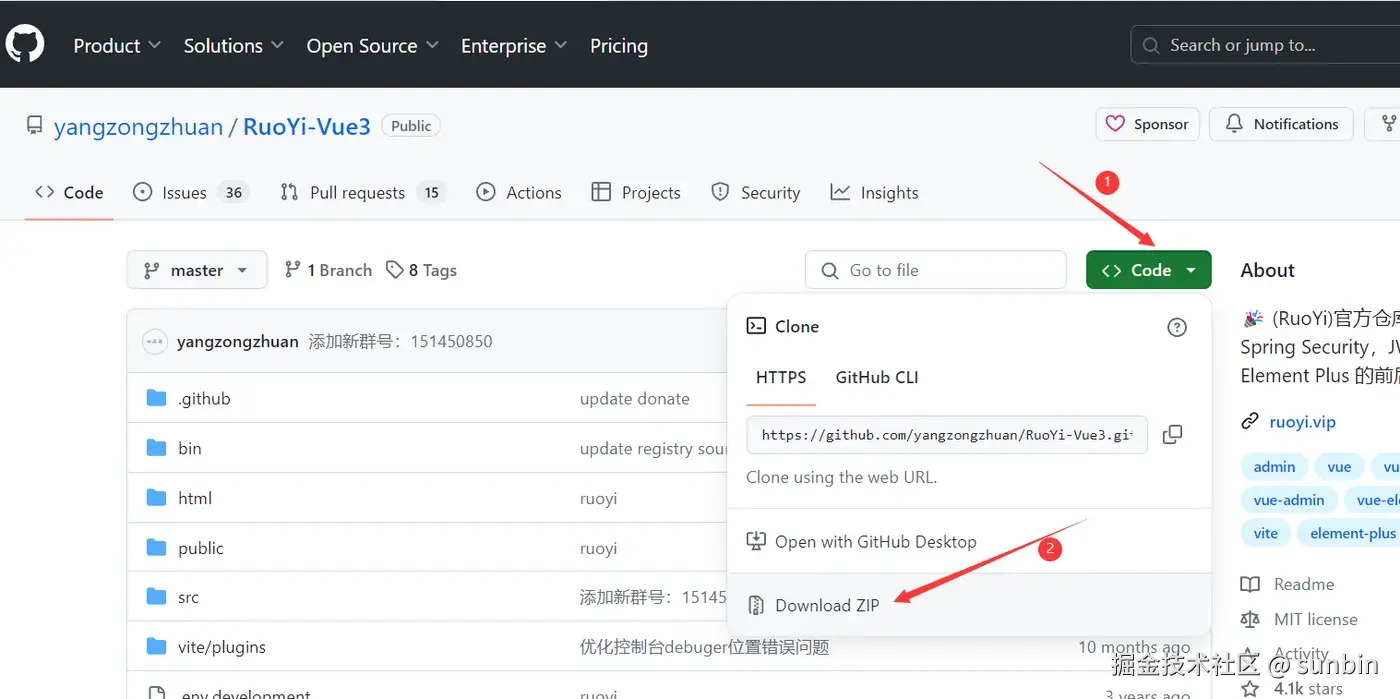Open the 1 Branch link
Image resolution: width=1400 pixels, height=699 pixels.
coord(328,270)
